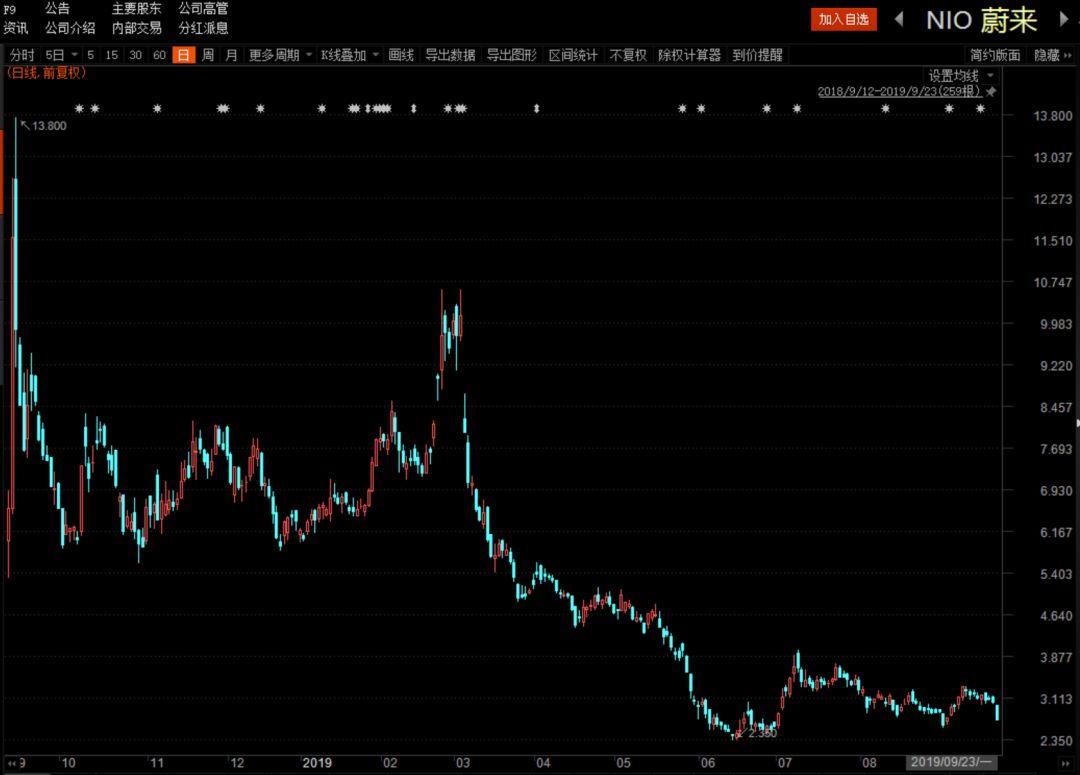Open the 公司介绍 tab
Screen dimensions: 1080x775
pos(70,28)
